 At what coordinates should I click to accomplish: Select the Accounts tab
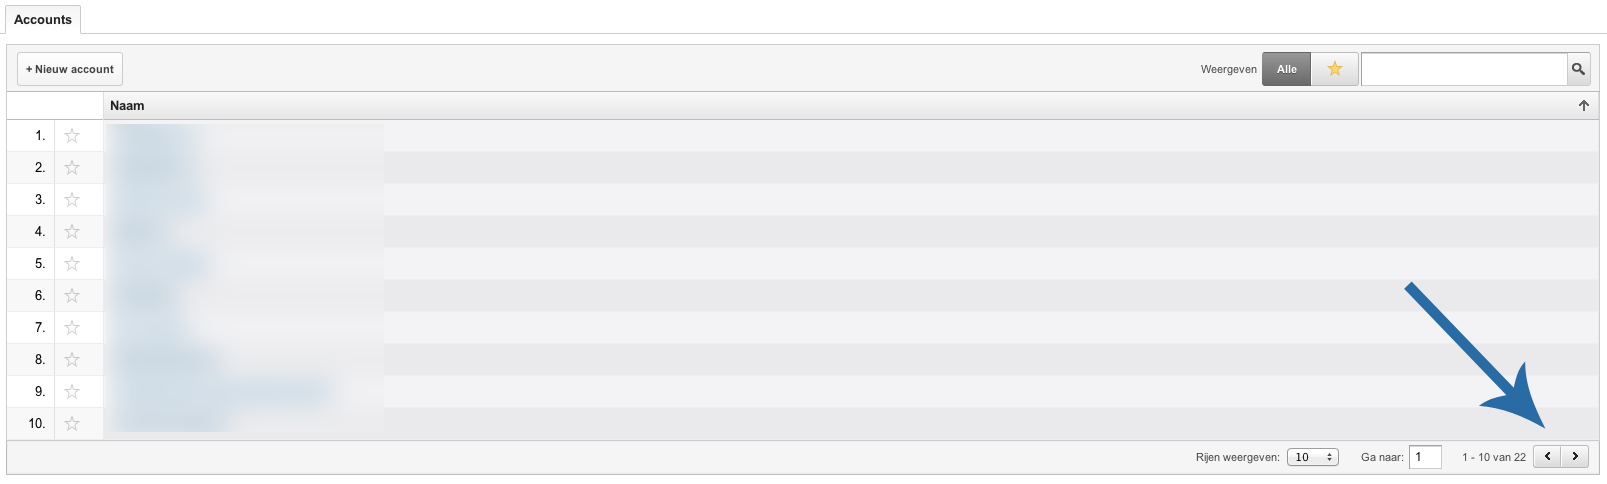[43, 19]
